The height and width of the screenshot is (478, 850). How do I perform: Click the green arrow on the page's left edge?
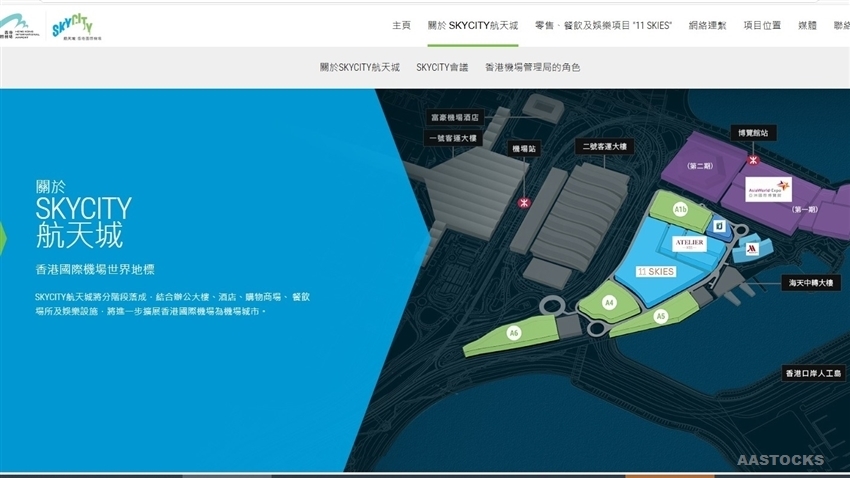point(3,237)
